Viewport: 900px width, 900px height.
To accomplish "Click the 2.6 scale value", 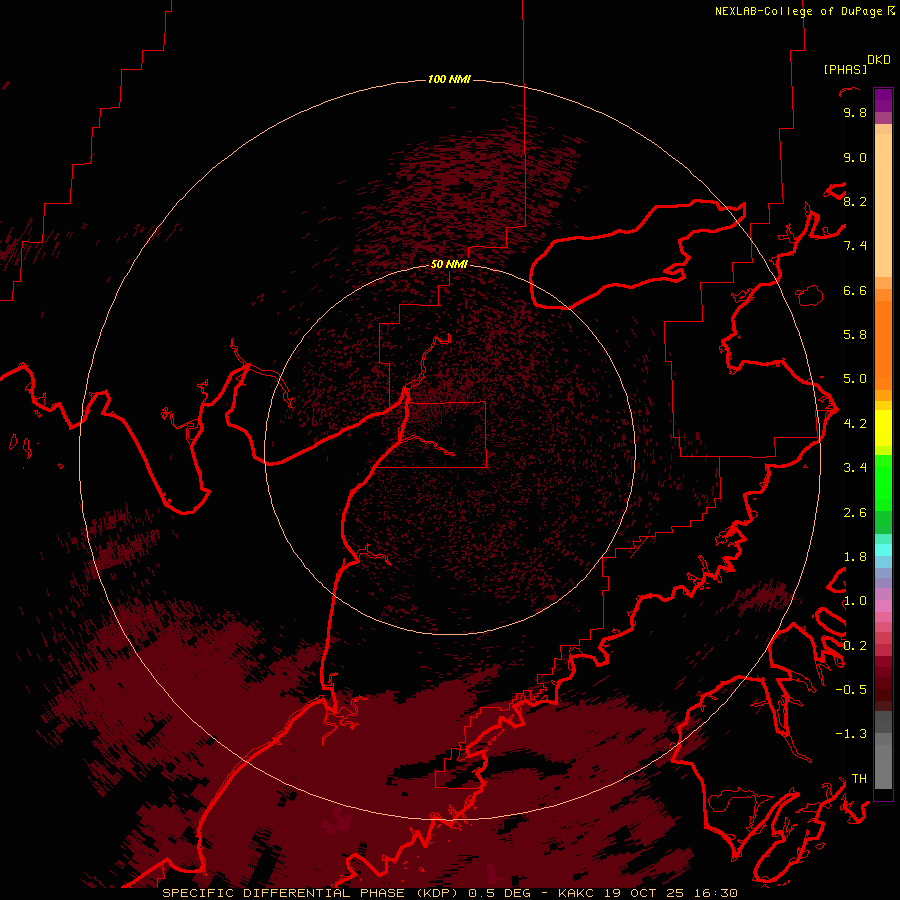I will coord(855,513).
